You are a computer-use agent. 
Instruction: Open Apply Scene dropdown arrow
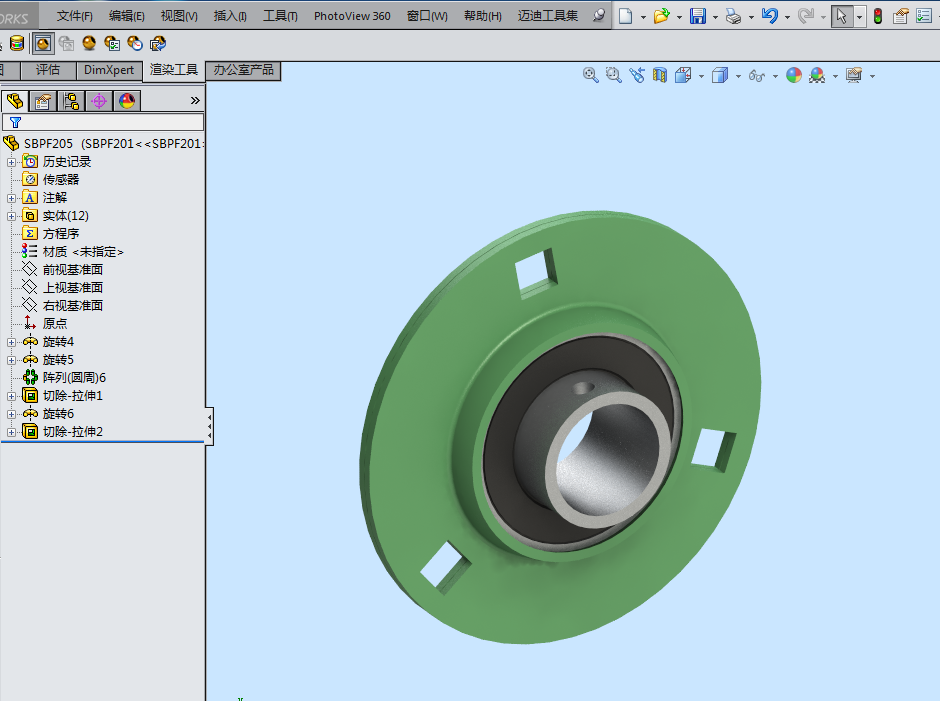point(835,77)
